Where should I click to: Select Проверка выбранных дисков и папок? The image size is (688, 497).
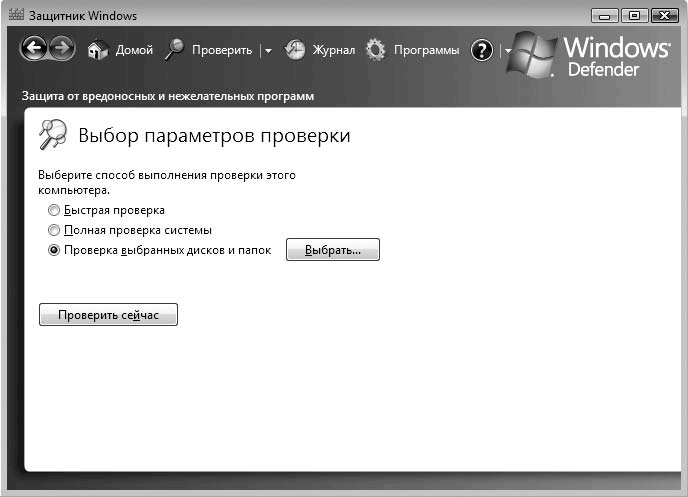point(54,251)
